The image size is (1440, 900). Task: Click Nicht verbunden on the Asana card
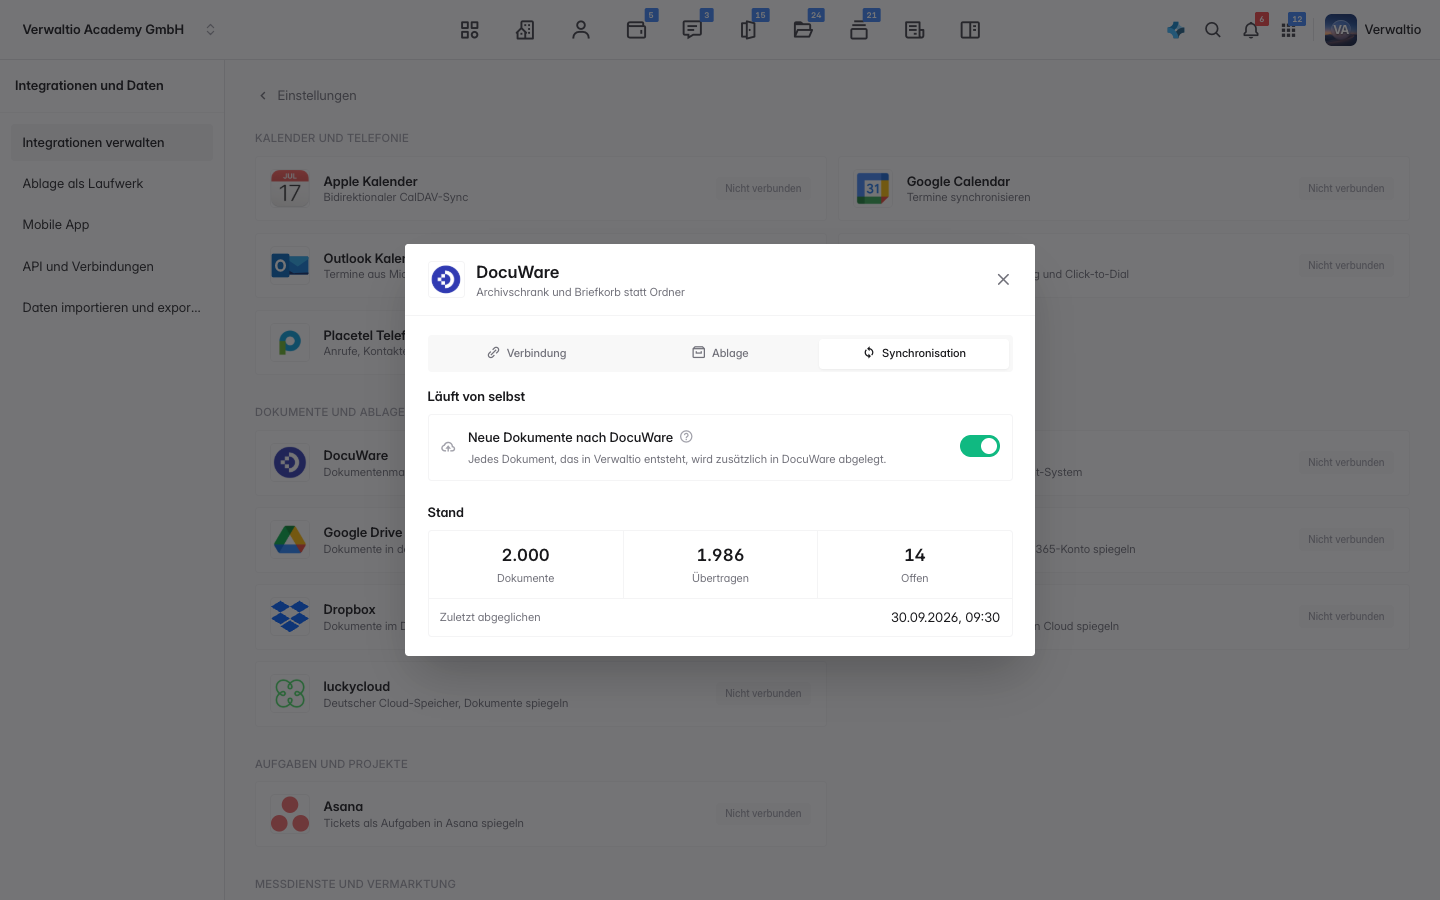pos(763,813)
